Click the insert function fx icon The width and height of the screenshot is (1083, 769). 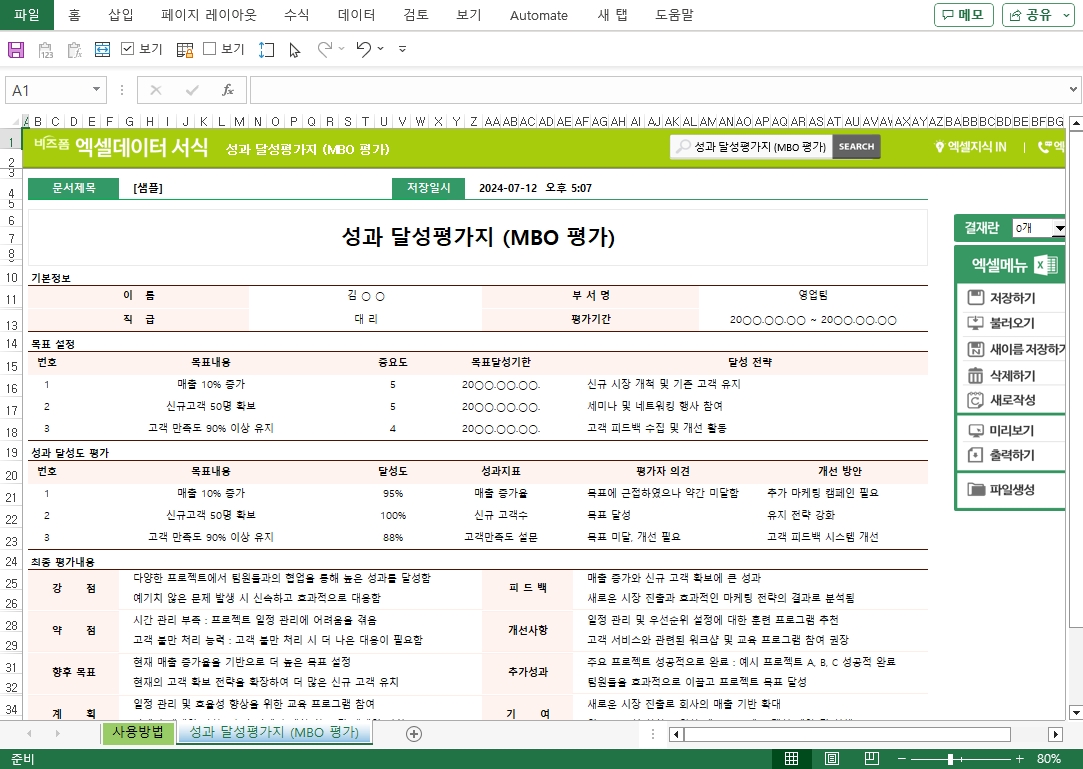click(x=227, y=90)
